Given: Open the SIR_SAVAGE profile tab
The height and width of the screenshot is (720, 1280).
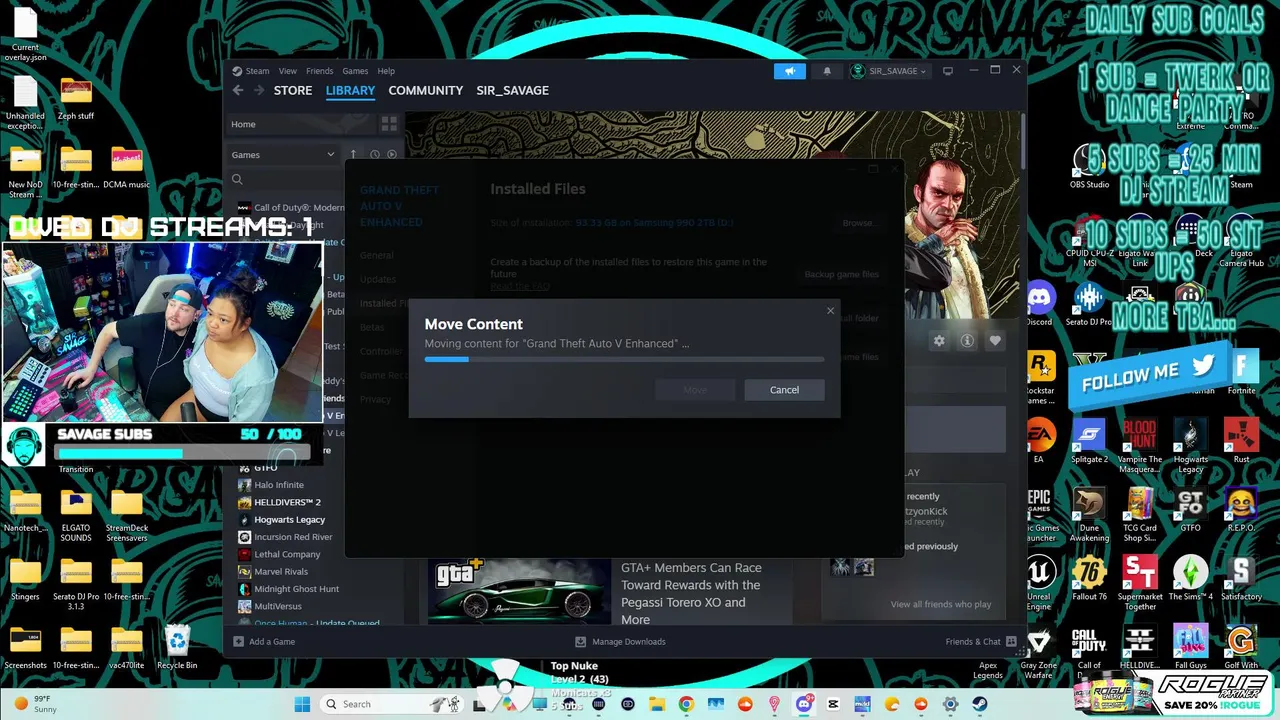Looking at the screenshot, I should pos(512,90).
